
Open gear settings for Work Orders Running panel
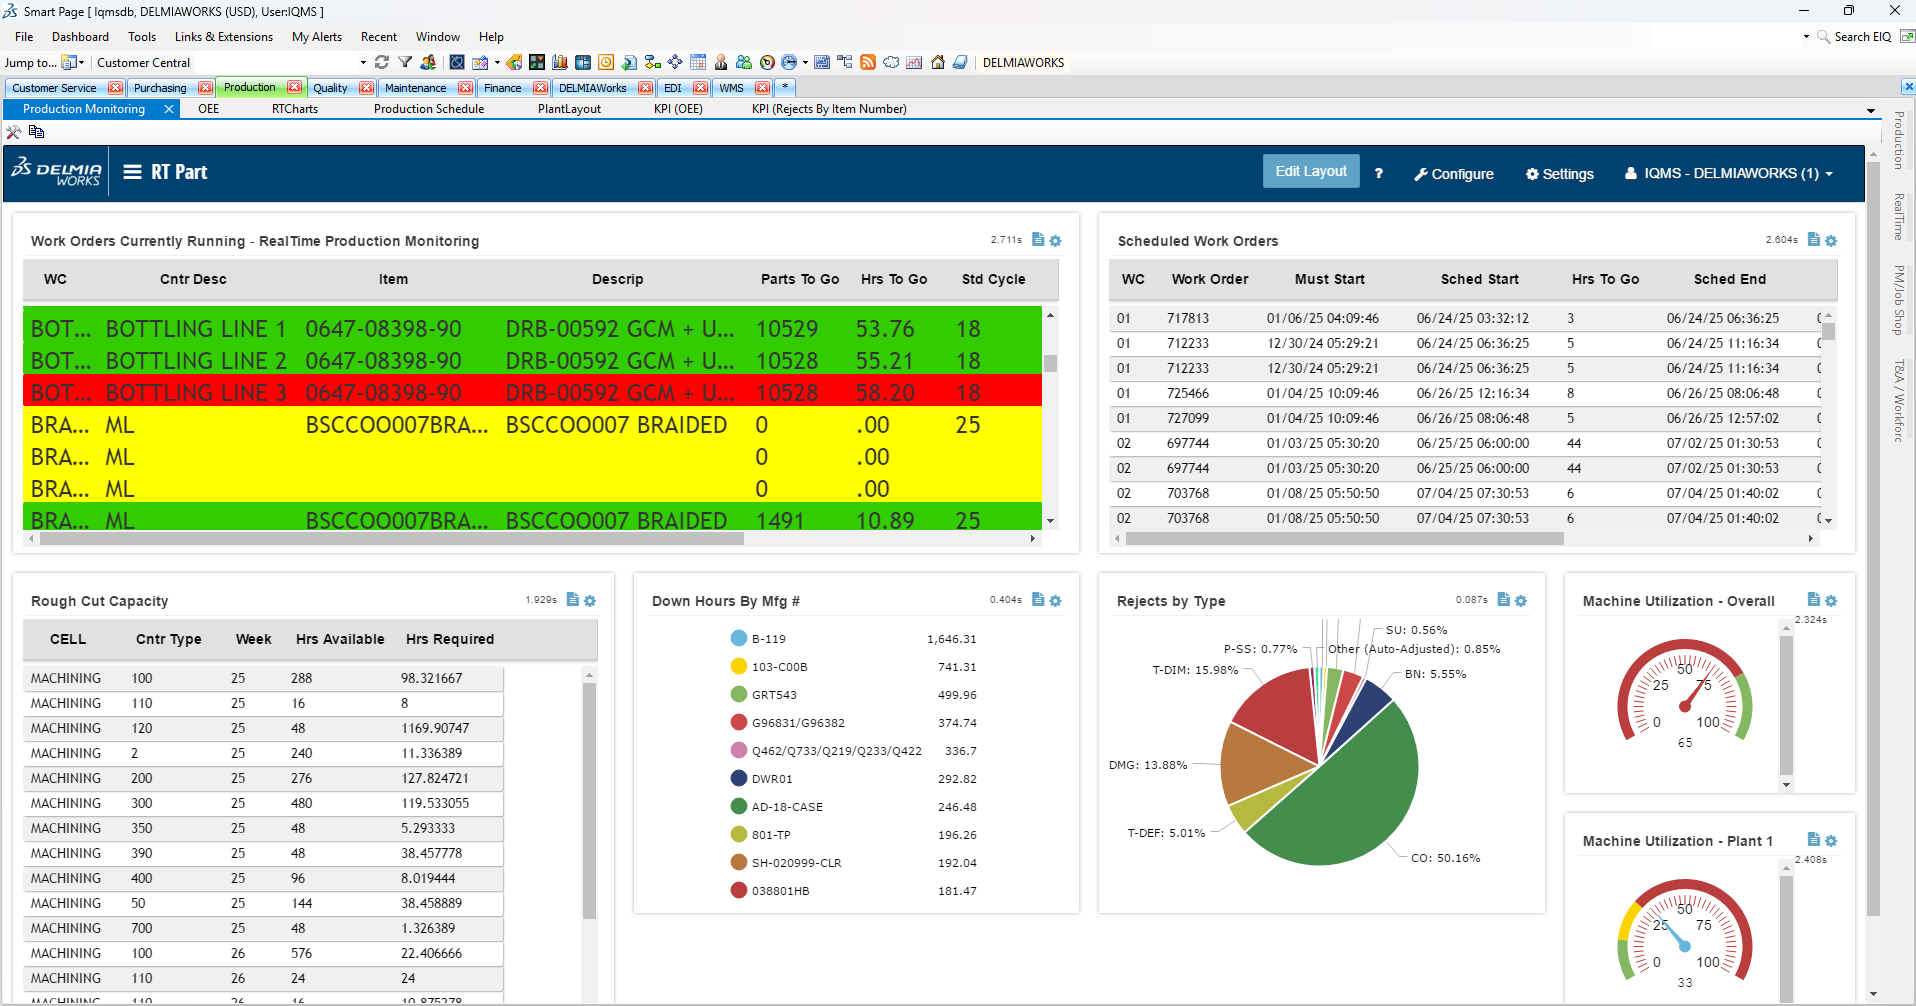click(1055, 241)
